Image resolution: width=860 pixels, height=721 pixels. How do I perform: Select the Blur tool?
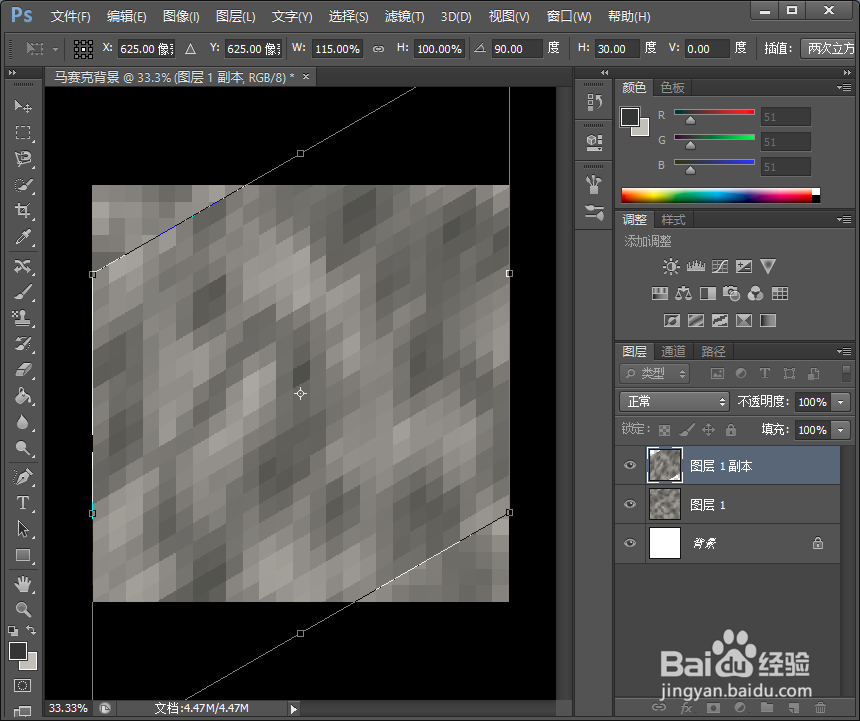click(23, 422)
